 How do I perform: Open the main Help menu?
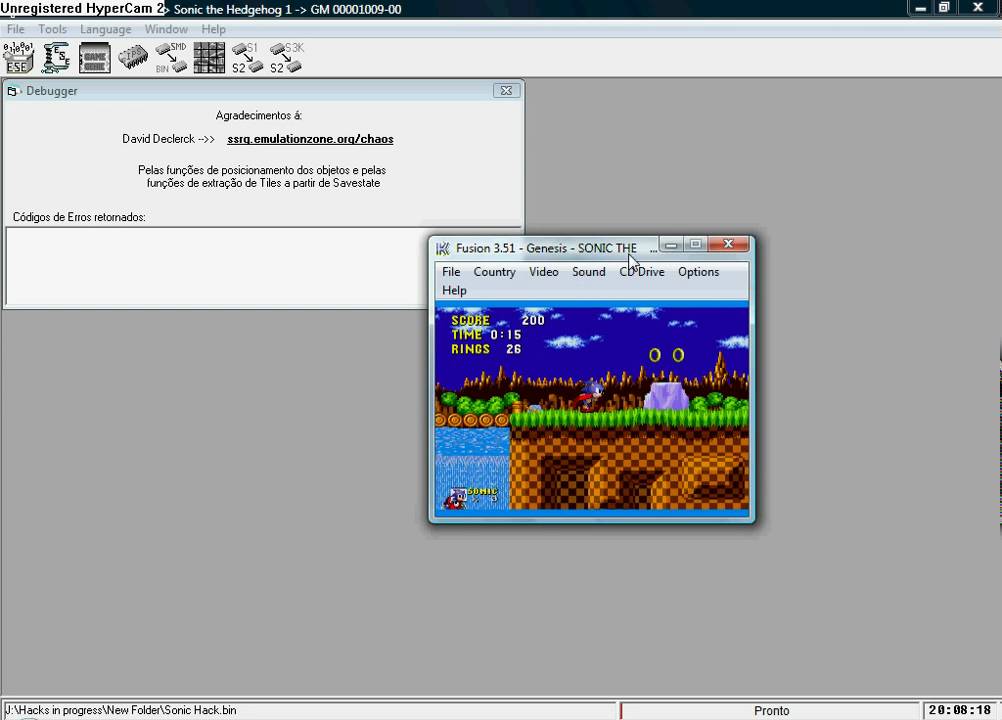click(213, 29)
